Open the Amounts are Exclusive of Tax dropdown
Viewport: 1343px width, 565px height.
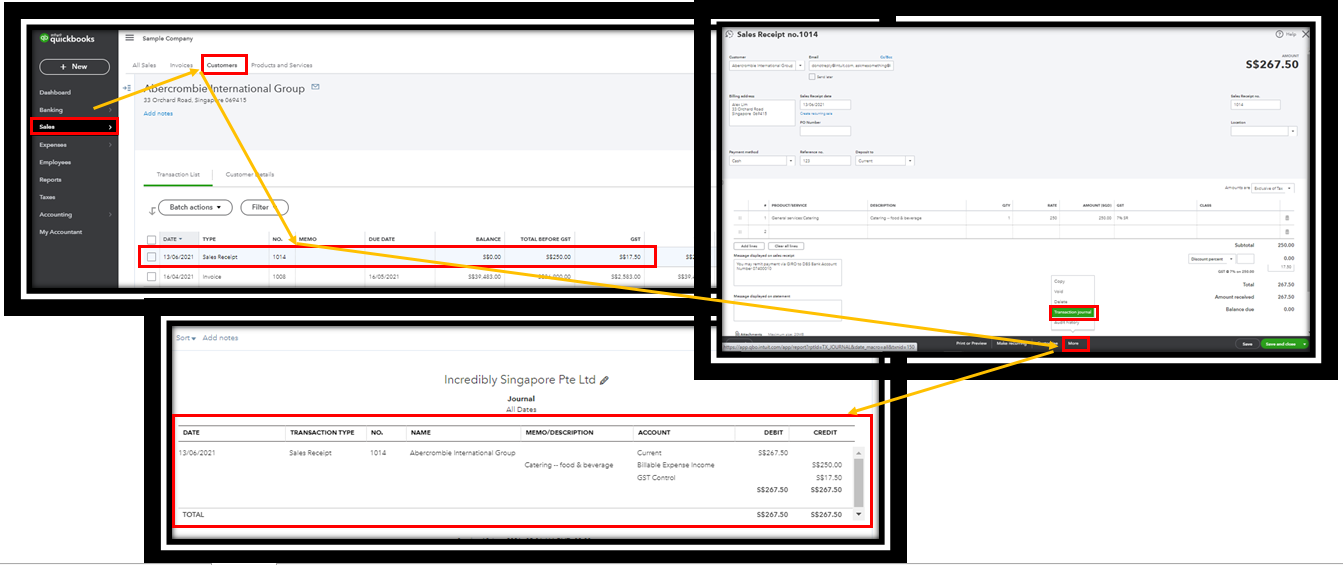coord(1272,188)
